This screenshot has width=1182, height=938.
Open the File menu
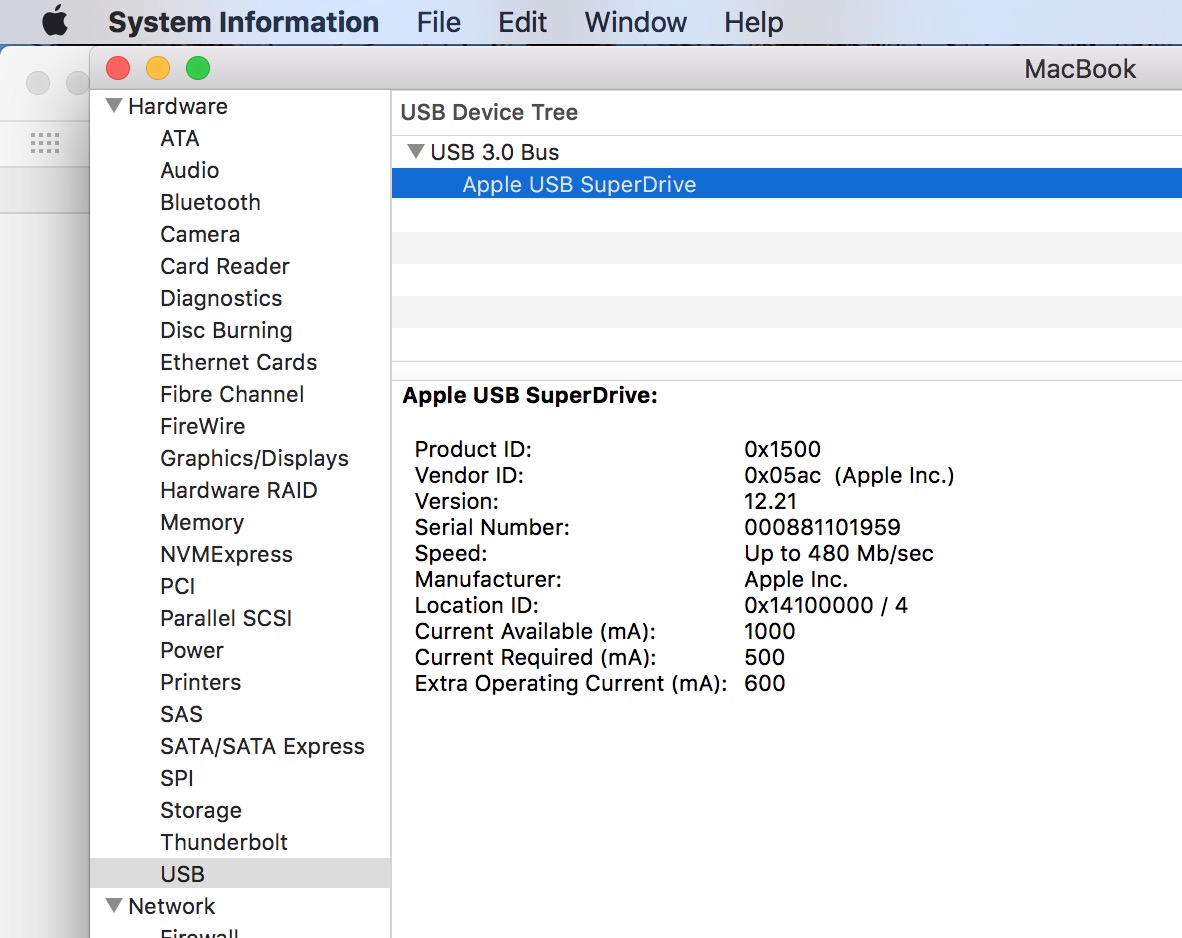(439, 22)
